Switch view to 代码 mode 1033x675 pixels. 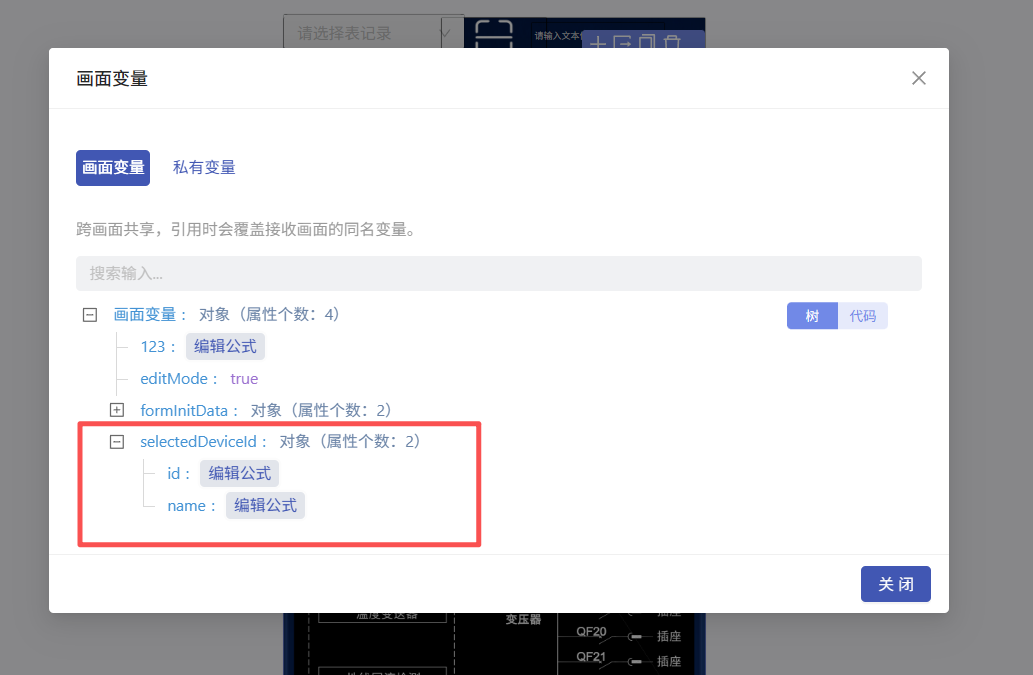pos(862,316)
